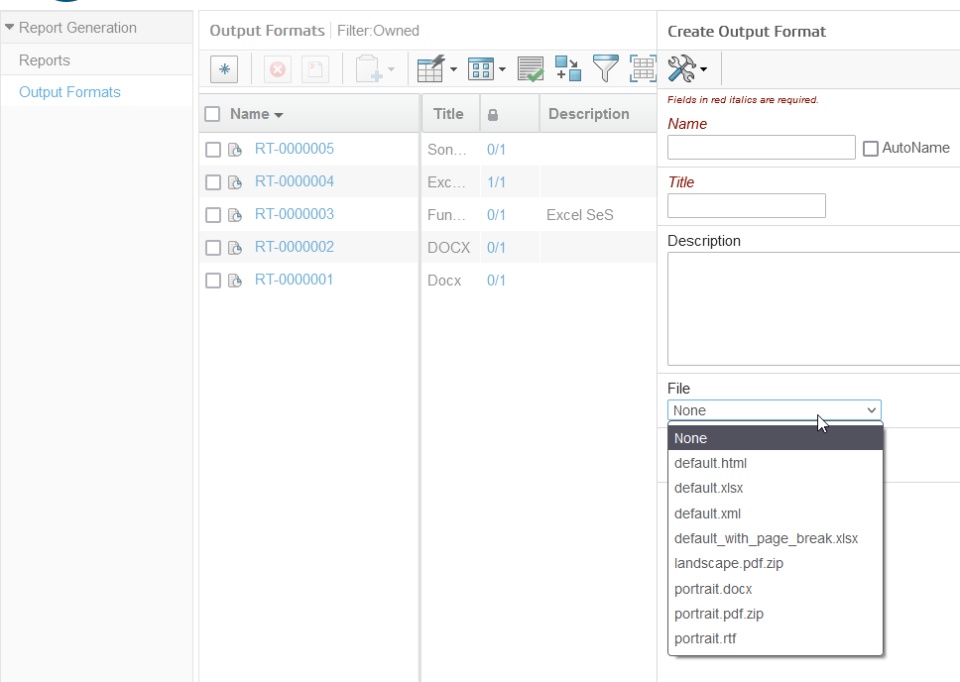Open the RT-0000003 link

point(294,214)
